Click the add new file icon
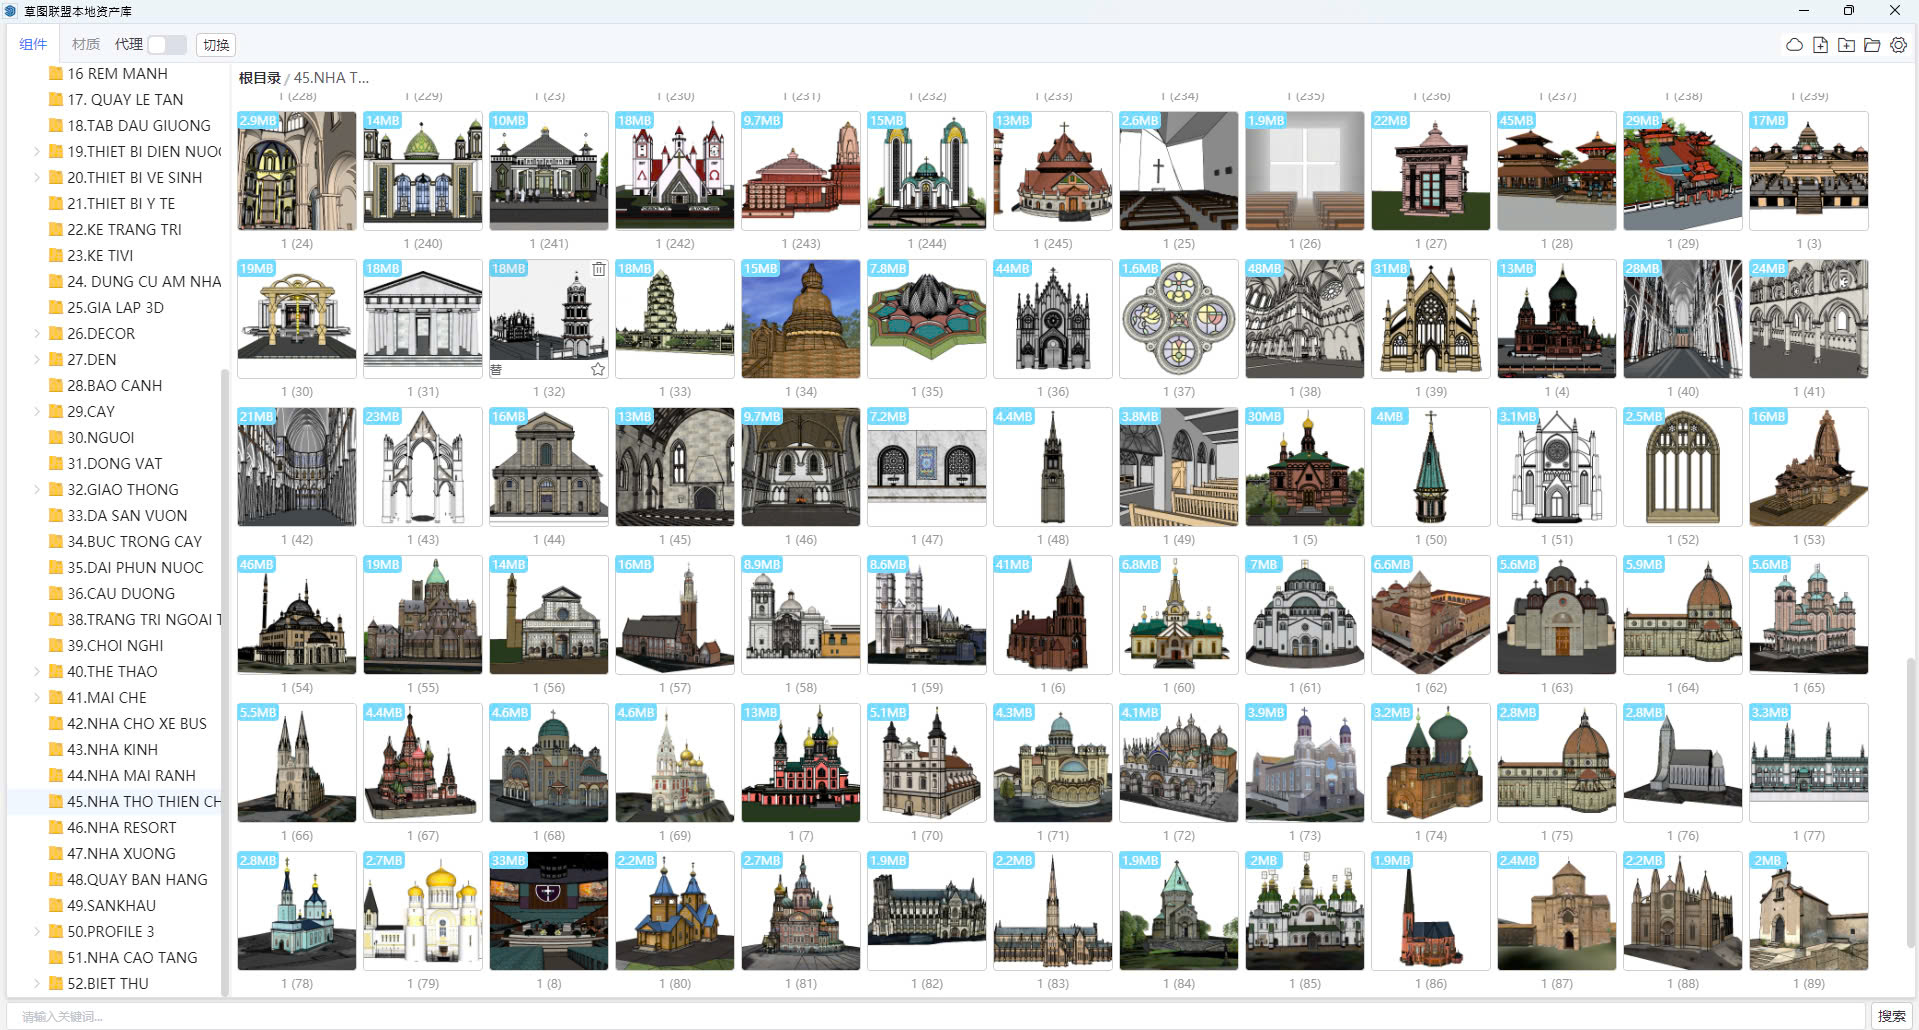Image resolution: width=1919 pixels, height=1030 pixels. (x=1820, y=45)
